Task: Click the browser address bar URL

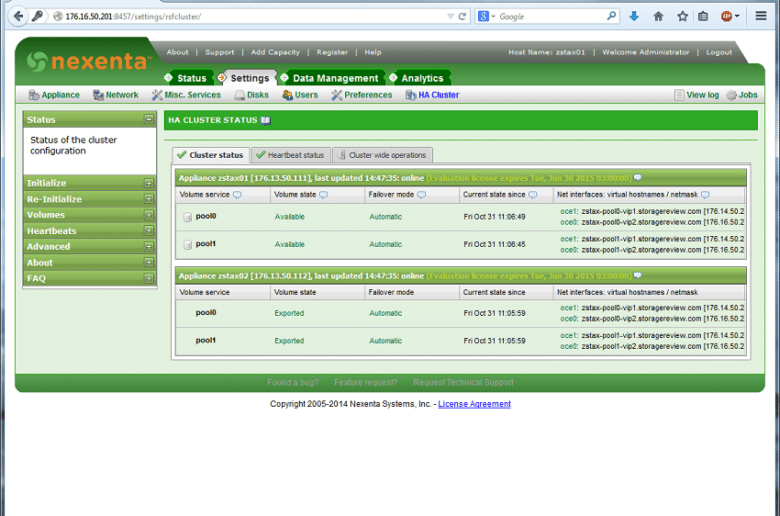Action: click(x=133, y=16)
